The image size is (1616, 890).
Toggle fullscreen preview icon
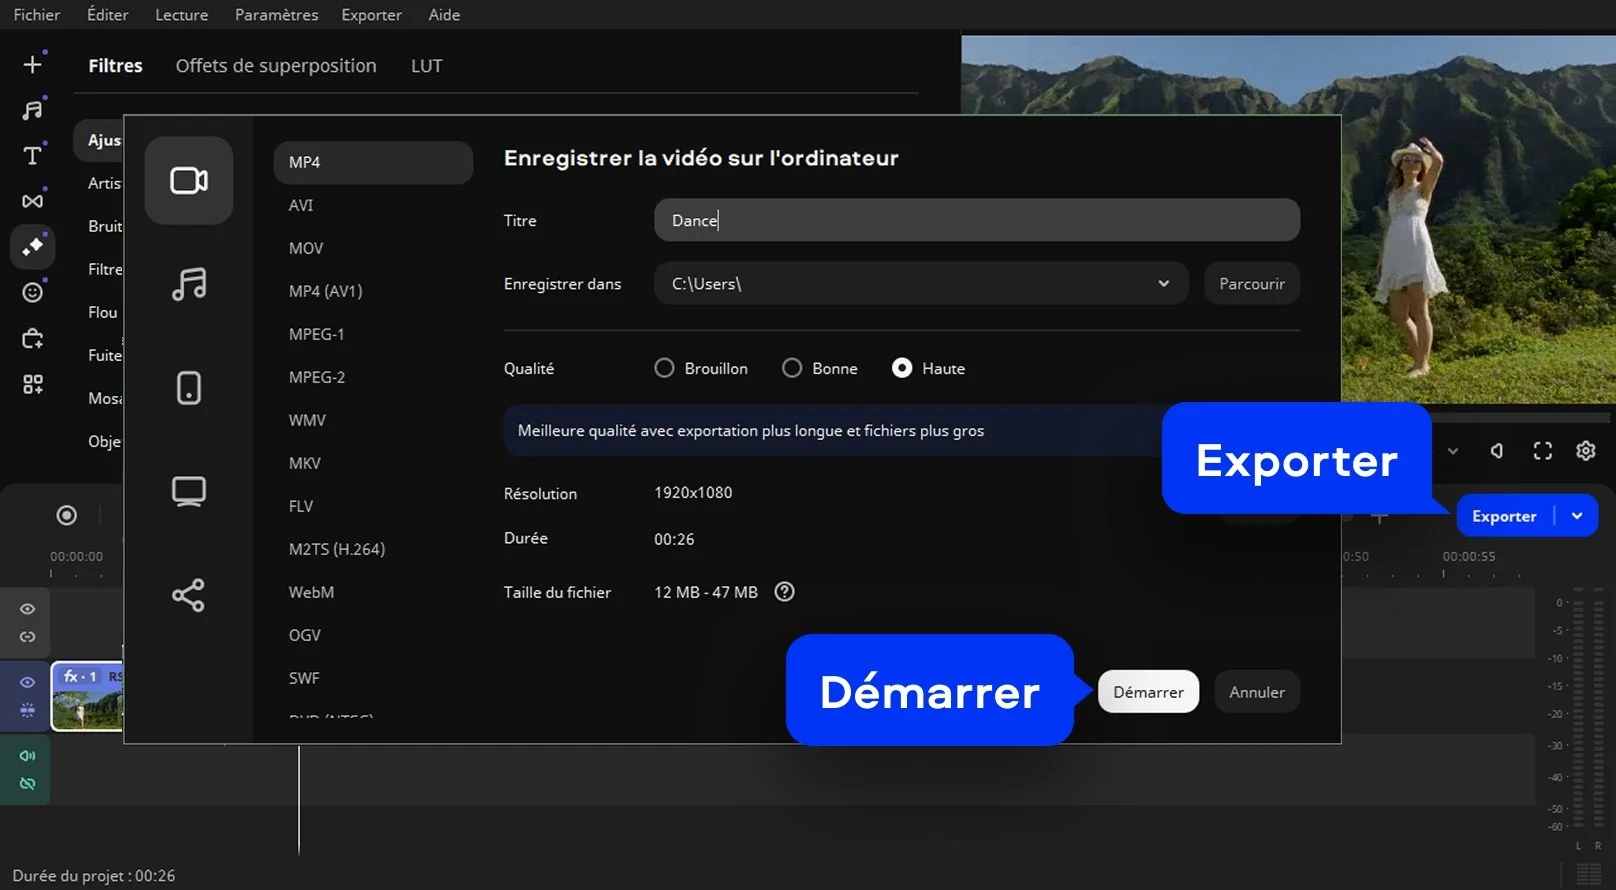1543,451
